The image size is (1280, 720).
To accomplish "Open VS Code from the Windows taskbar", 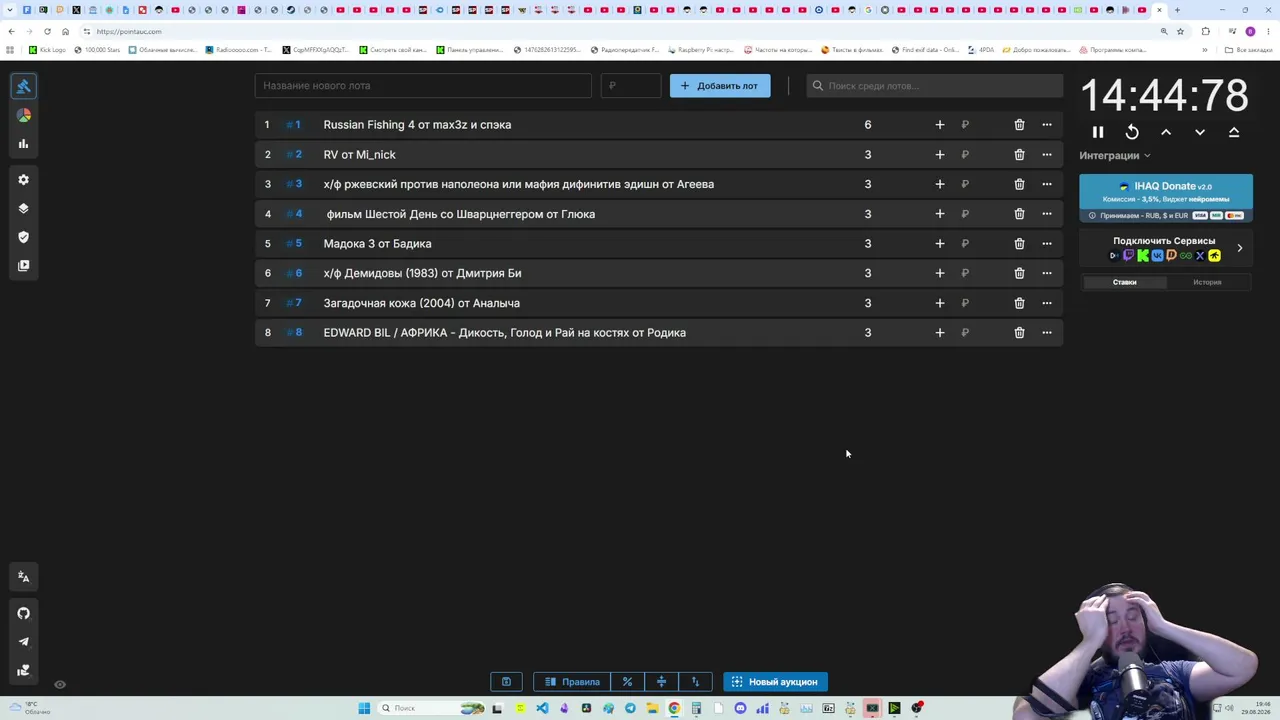I will coord(542,709).
